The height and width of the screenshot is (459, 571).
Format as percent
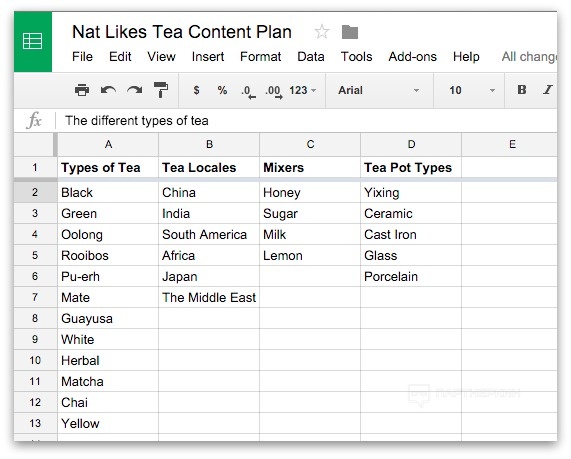click(x=222, y=90)
